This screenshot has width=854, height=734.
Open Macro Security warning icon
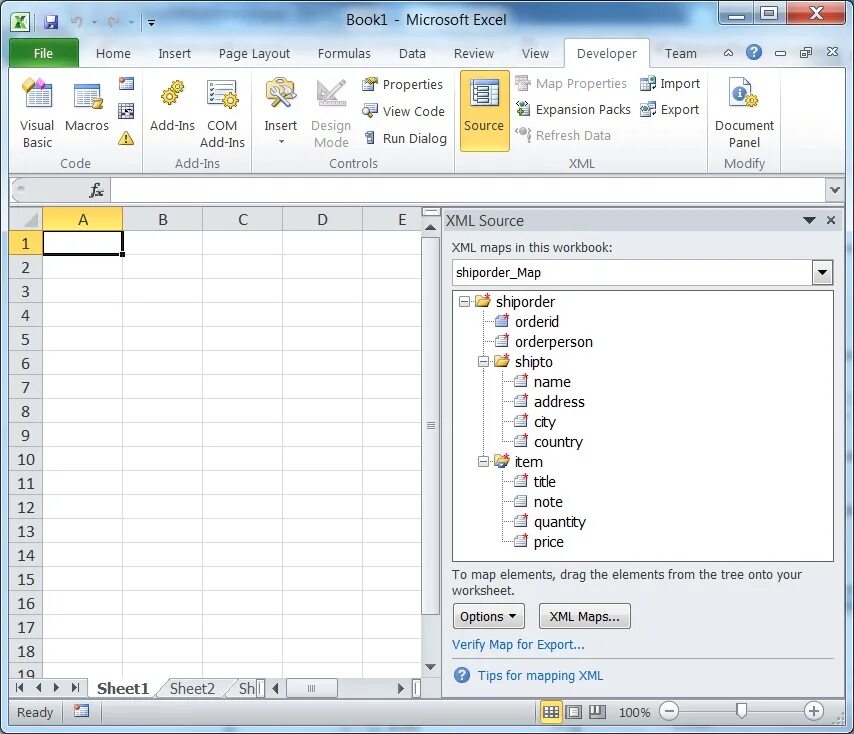pyautogui.click(x=126, y=138)
